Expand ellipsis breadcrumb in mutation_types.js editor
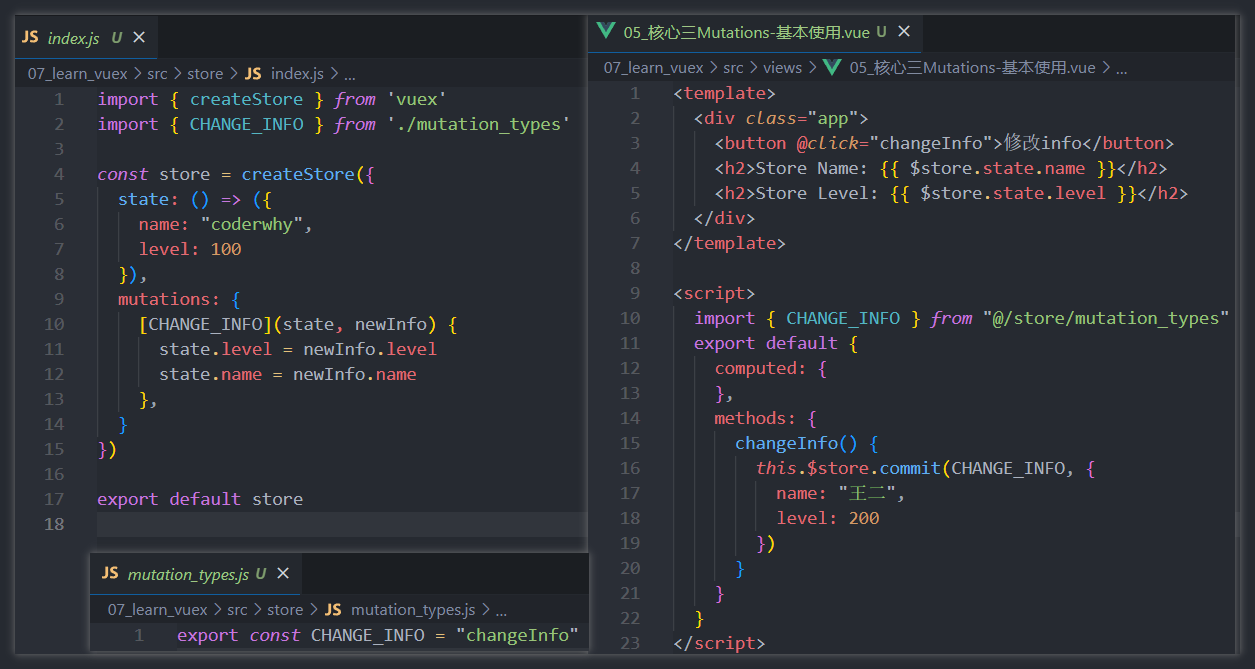Screen dimensions: 1255x669 click(x=501, y=610)
